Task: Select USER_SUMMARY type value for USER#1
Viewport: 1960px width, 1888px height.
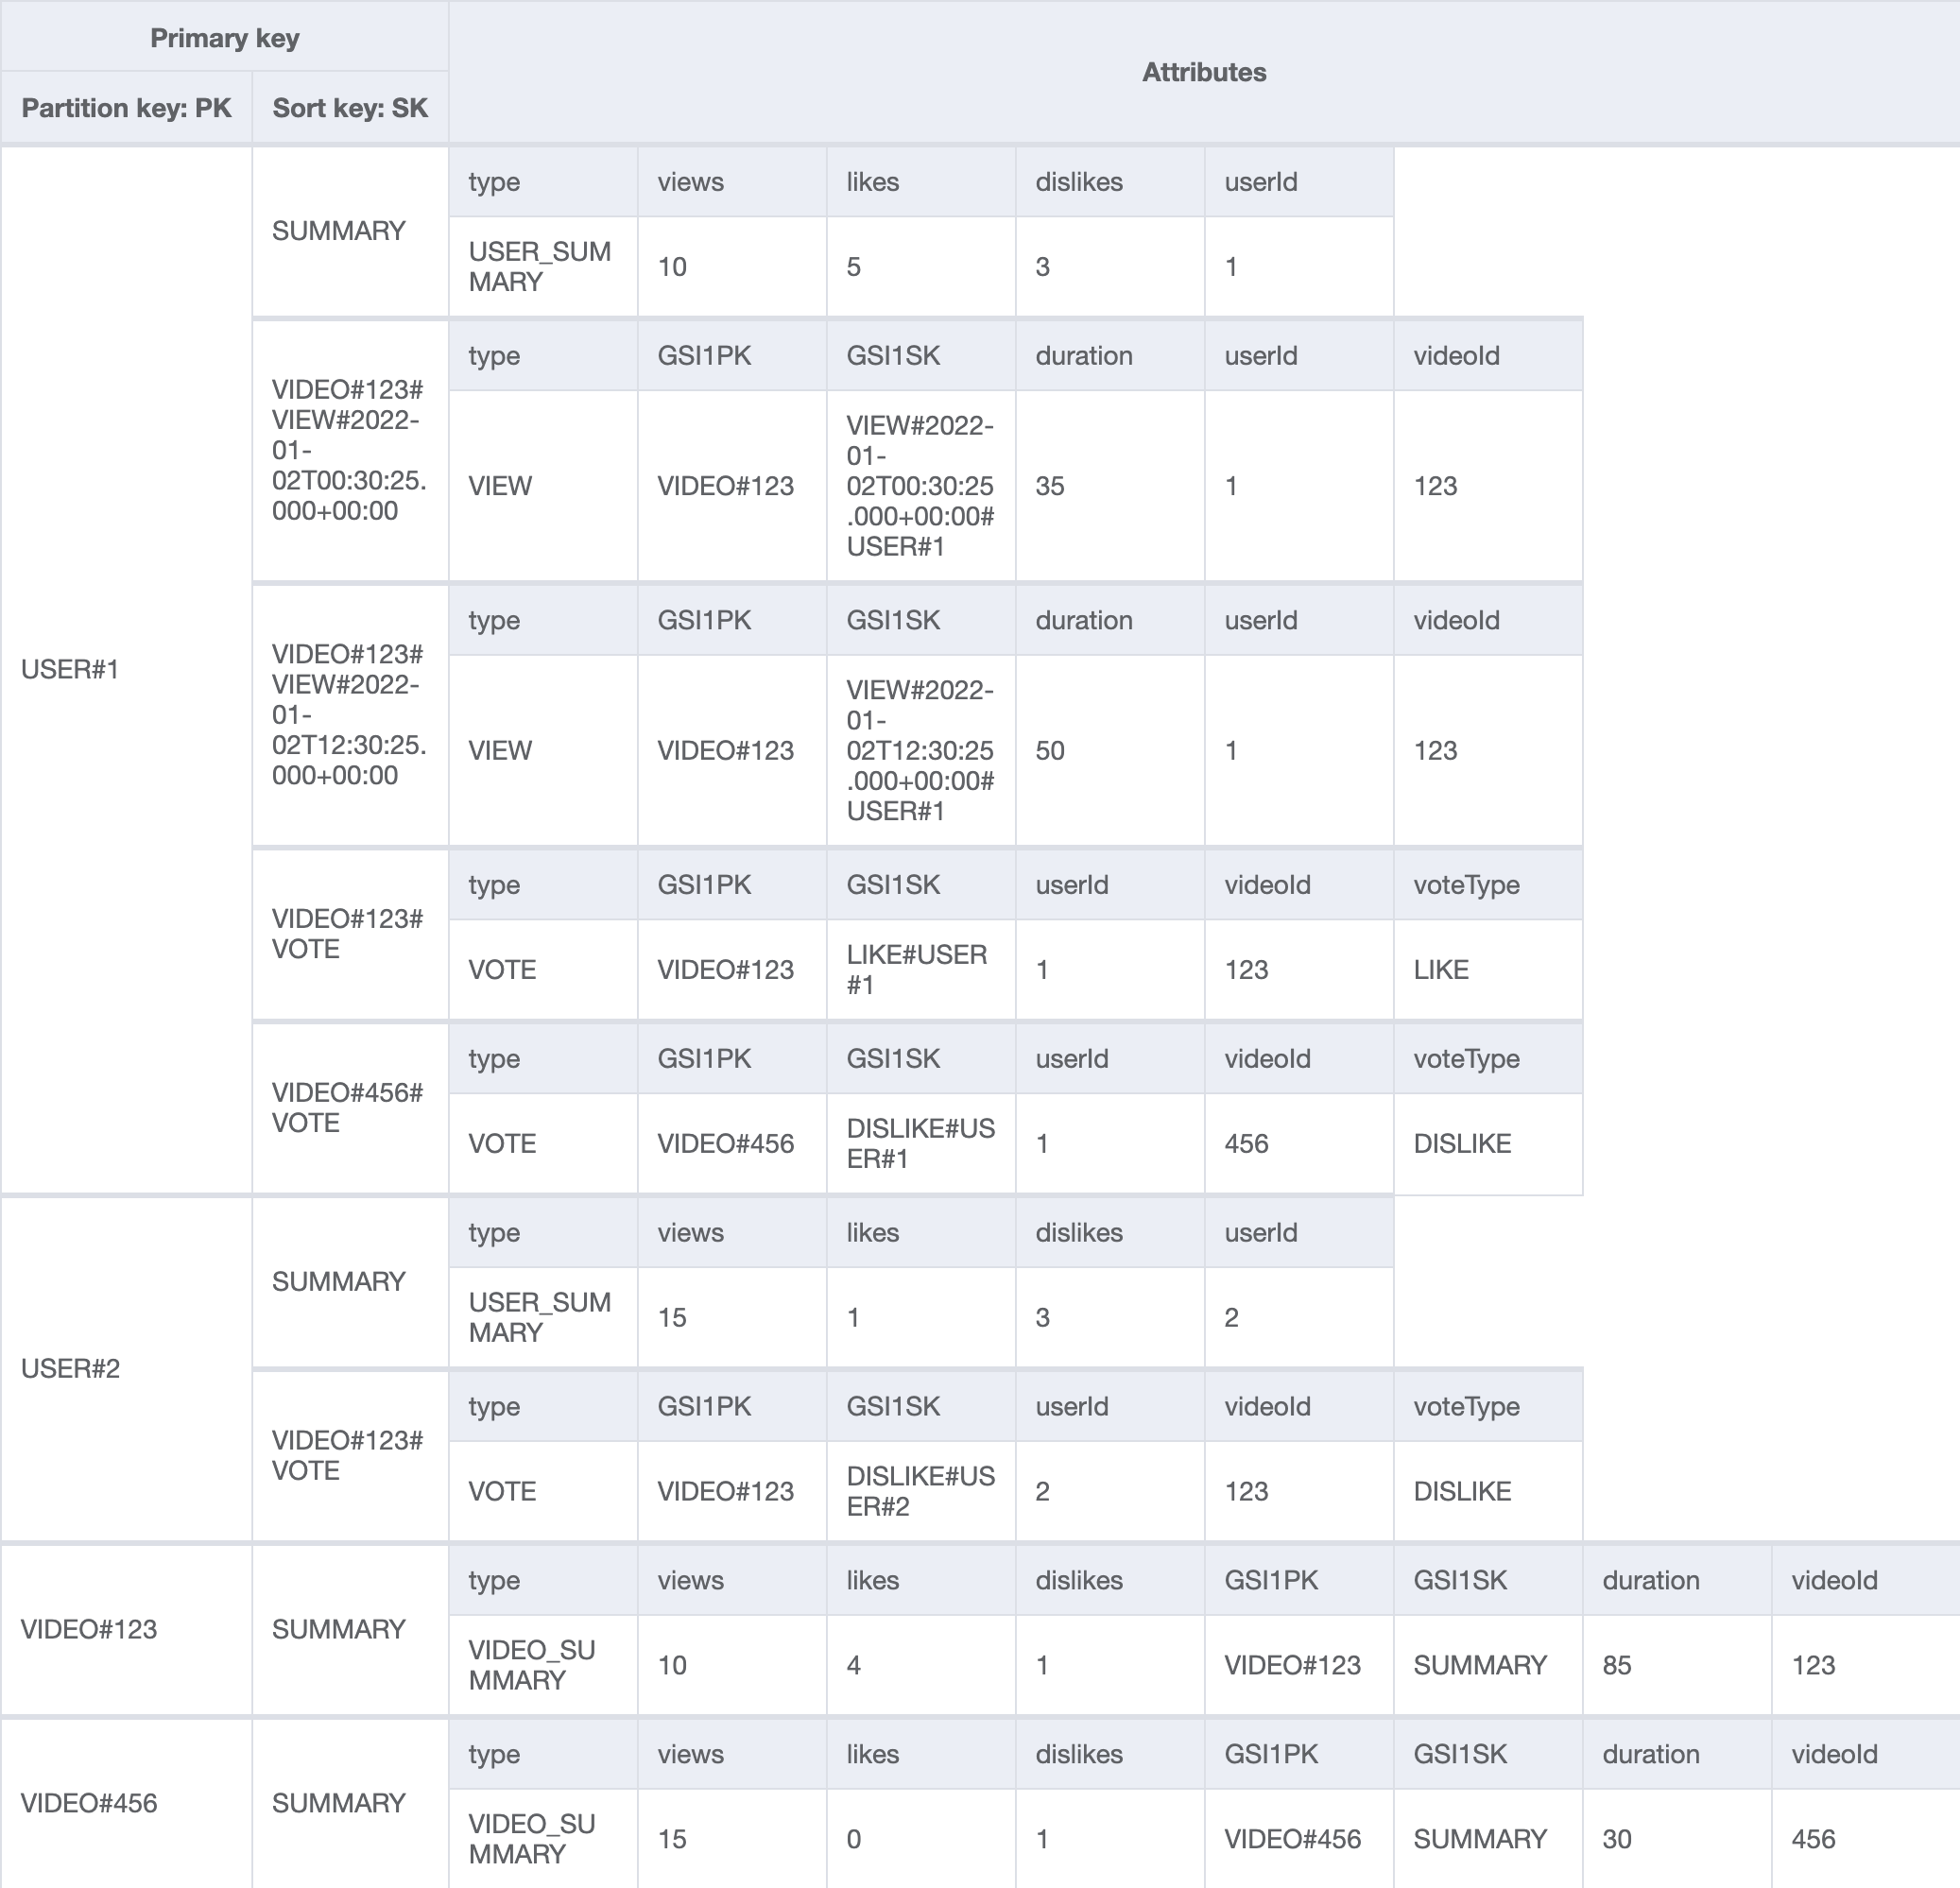Action: (543, 267)
